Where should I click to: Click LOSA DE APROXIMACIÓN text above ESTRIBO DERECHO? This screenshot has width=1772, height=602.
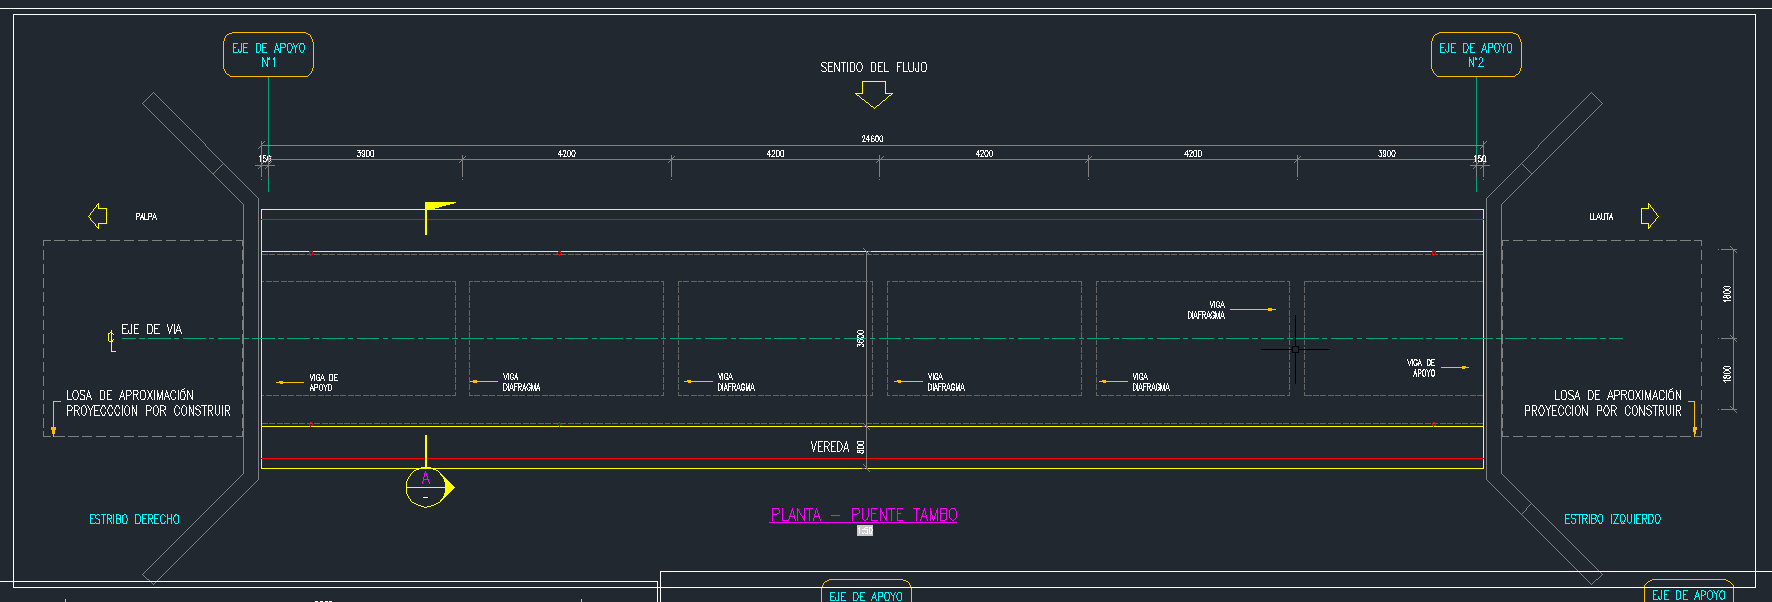130,395
